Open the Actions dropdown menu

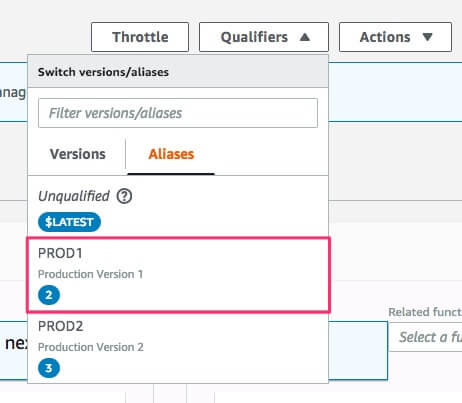click(395, 37)
